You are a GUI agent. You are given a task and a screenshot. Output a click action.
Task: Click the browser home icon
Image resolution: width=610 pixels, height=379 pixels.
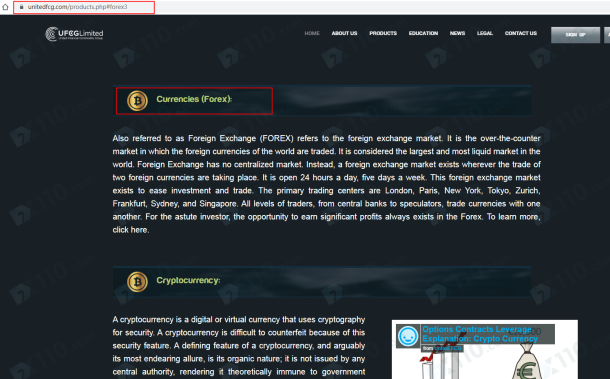pyautogui.click(x=5, y=7)
